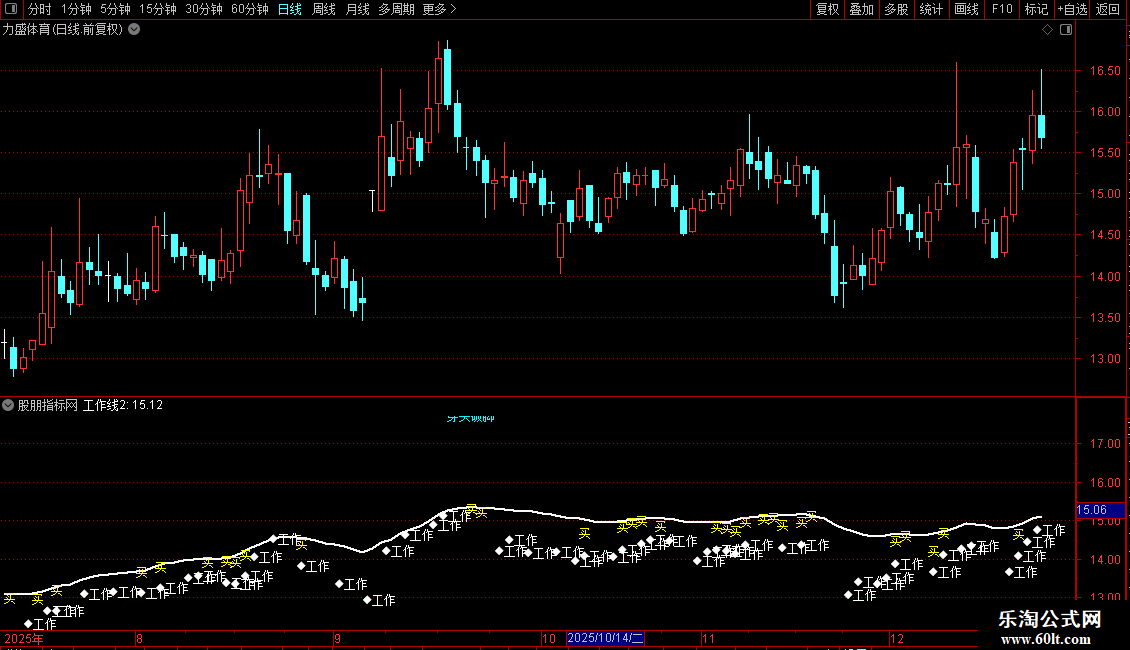Open the dropdown next to 力盛体育(日线.前复权)

point(134,30)
